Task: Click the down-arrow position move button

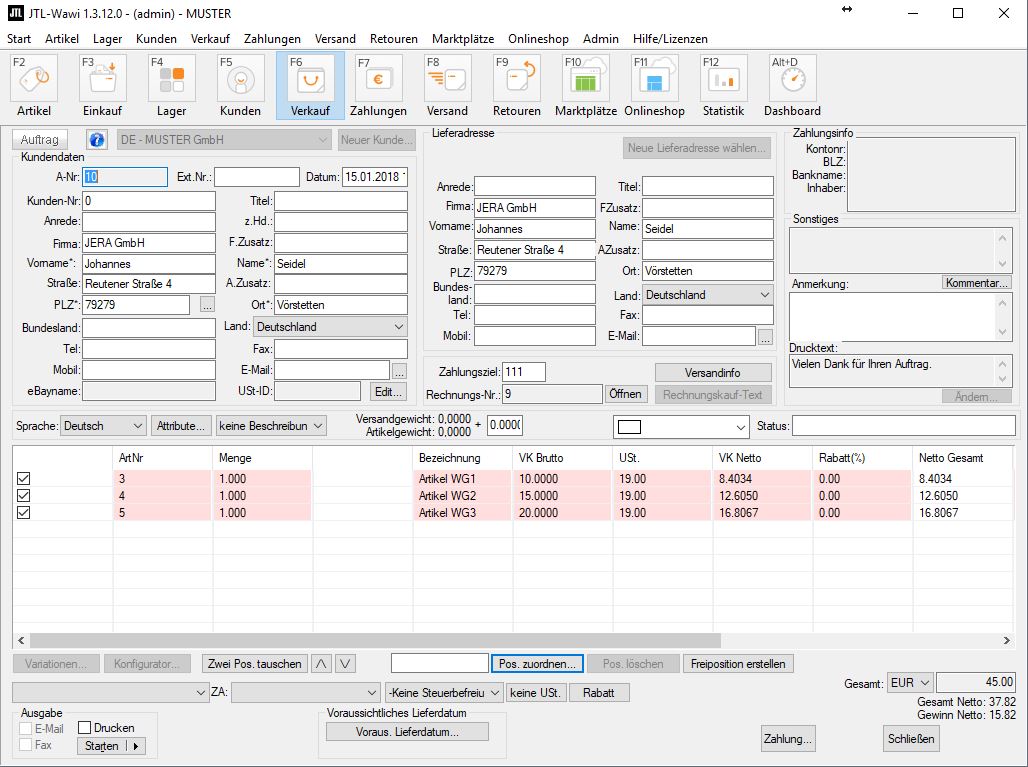Action: (346, 663)
